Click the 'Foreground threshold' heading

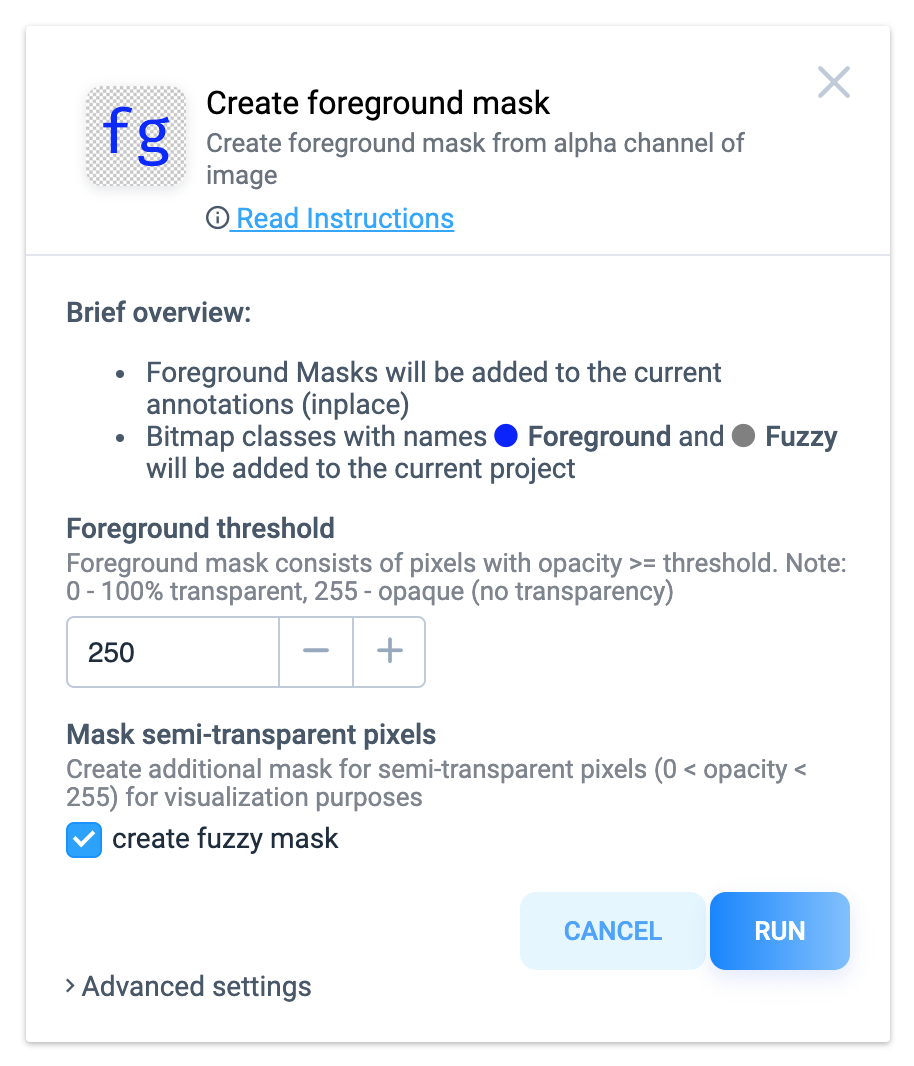(x=201, y=528)
